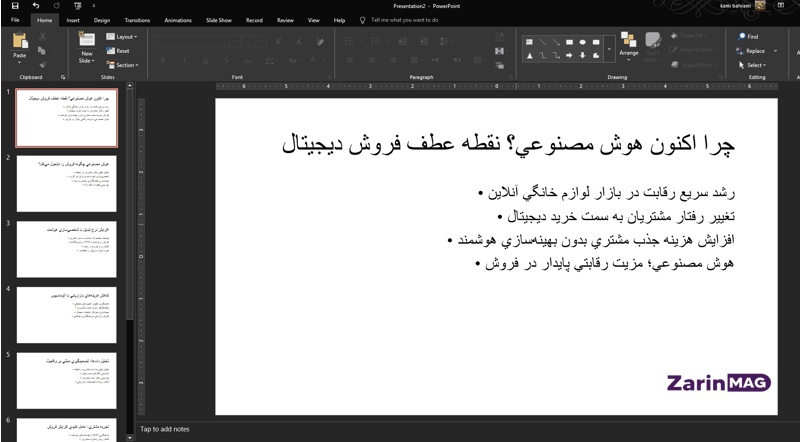Select the Format Painter brush

click(42, 65)
